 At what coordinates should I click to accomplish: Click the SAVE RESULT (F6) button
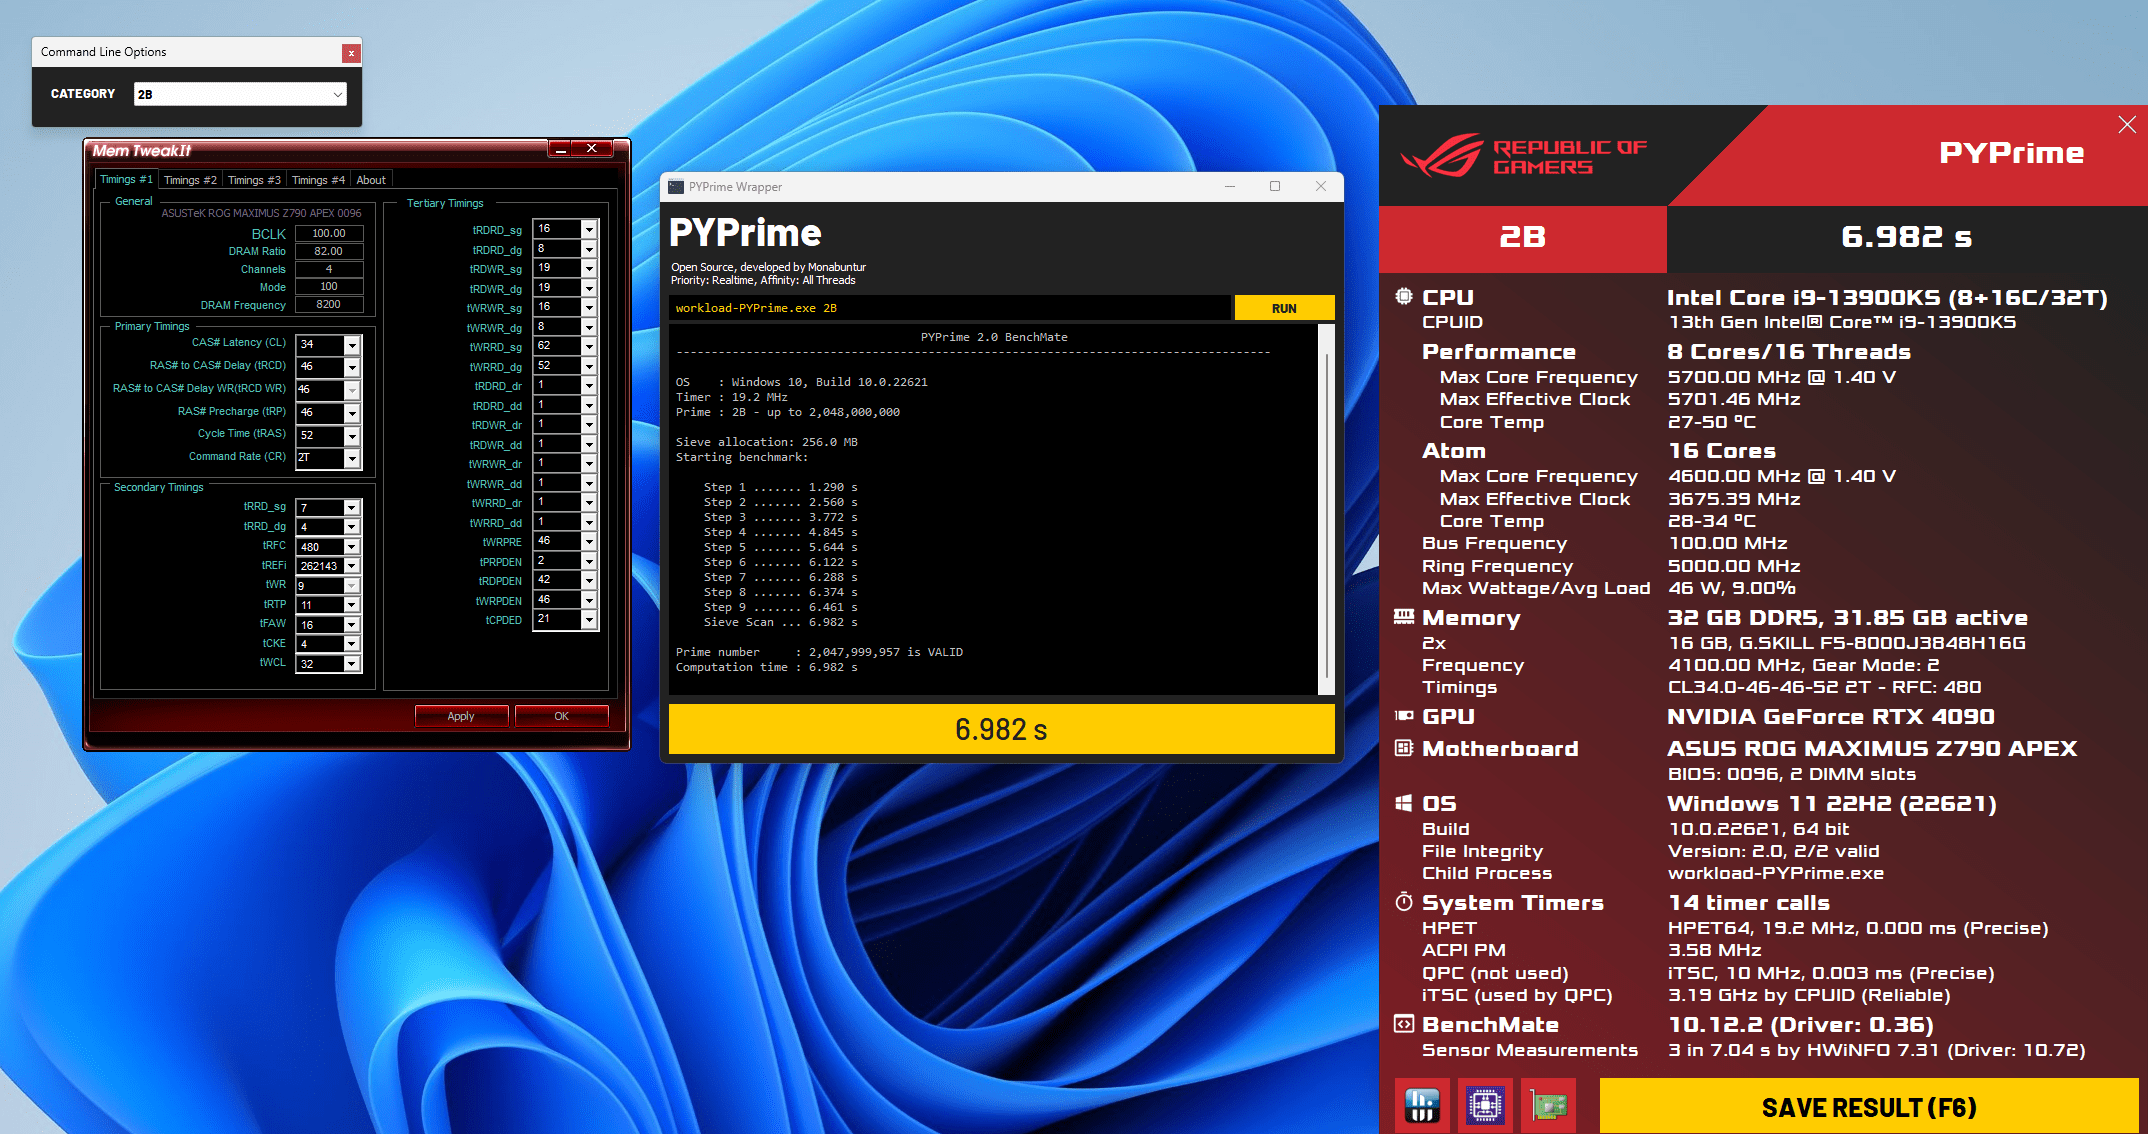(1868, 1107)
